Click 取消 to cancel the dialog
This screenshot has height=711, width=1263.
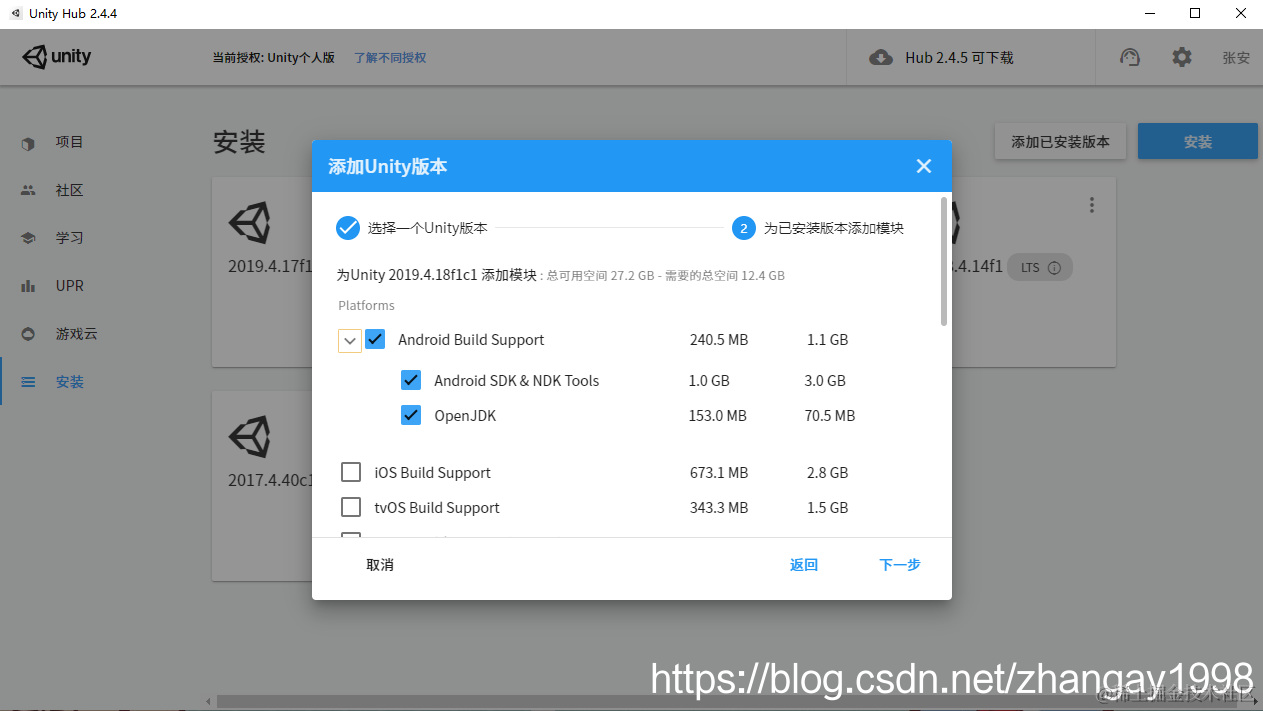(x=380, y=564)
